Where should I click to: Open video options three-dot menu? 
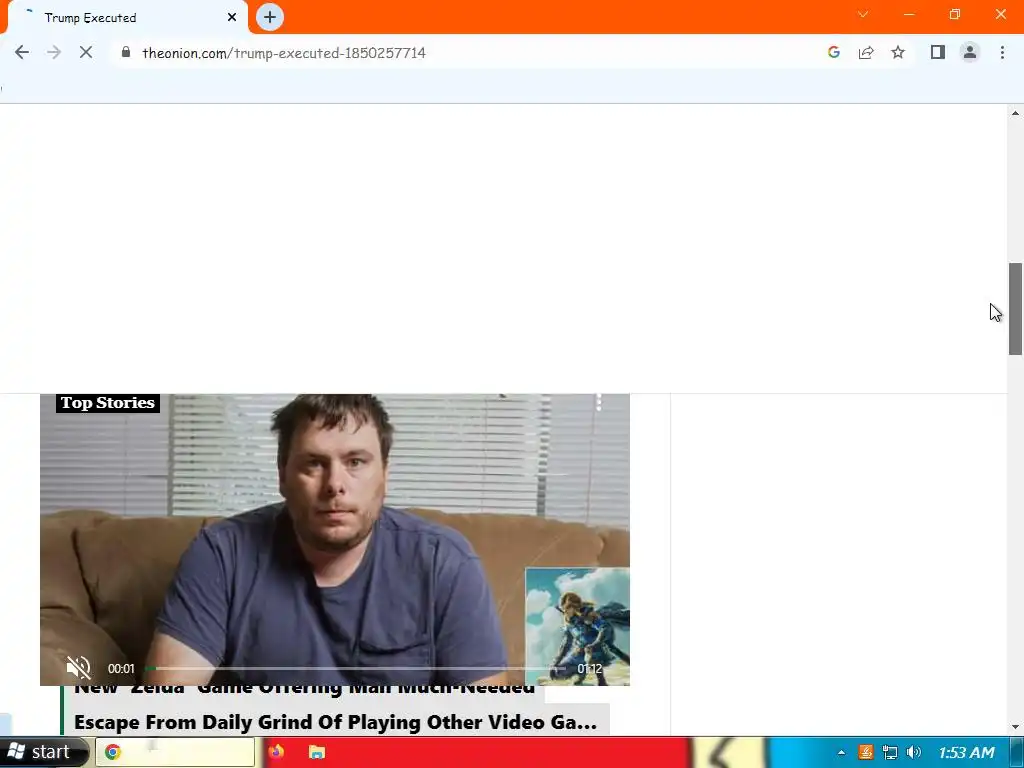tap(599, 402)
